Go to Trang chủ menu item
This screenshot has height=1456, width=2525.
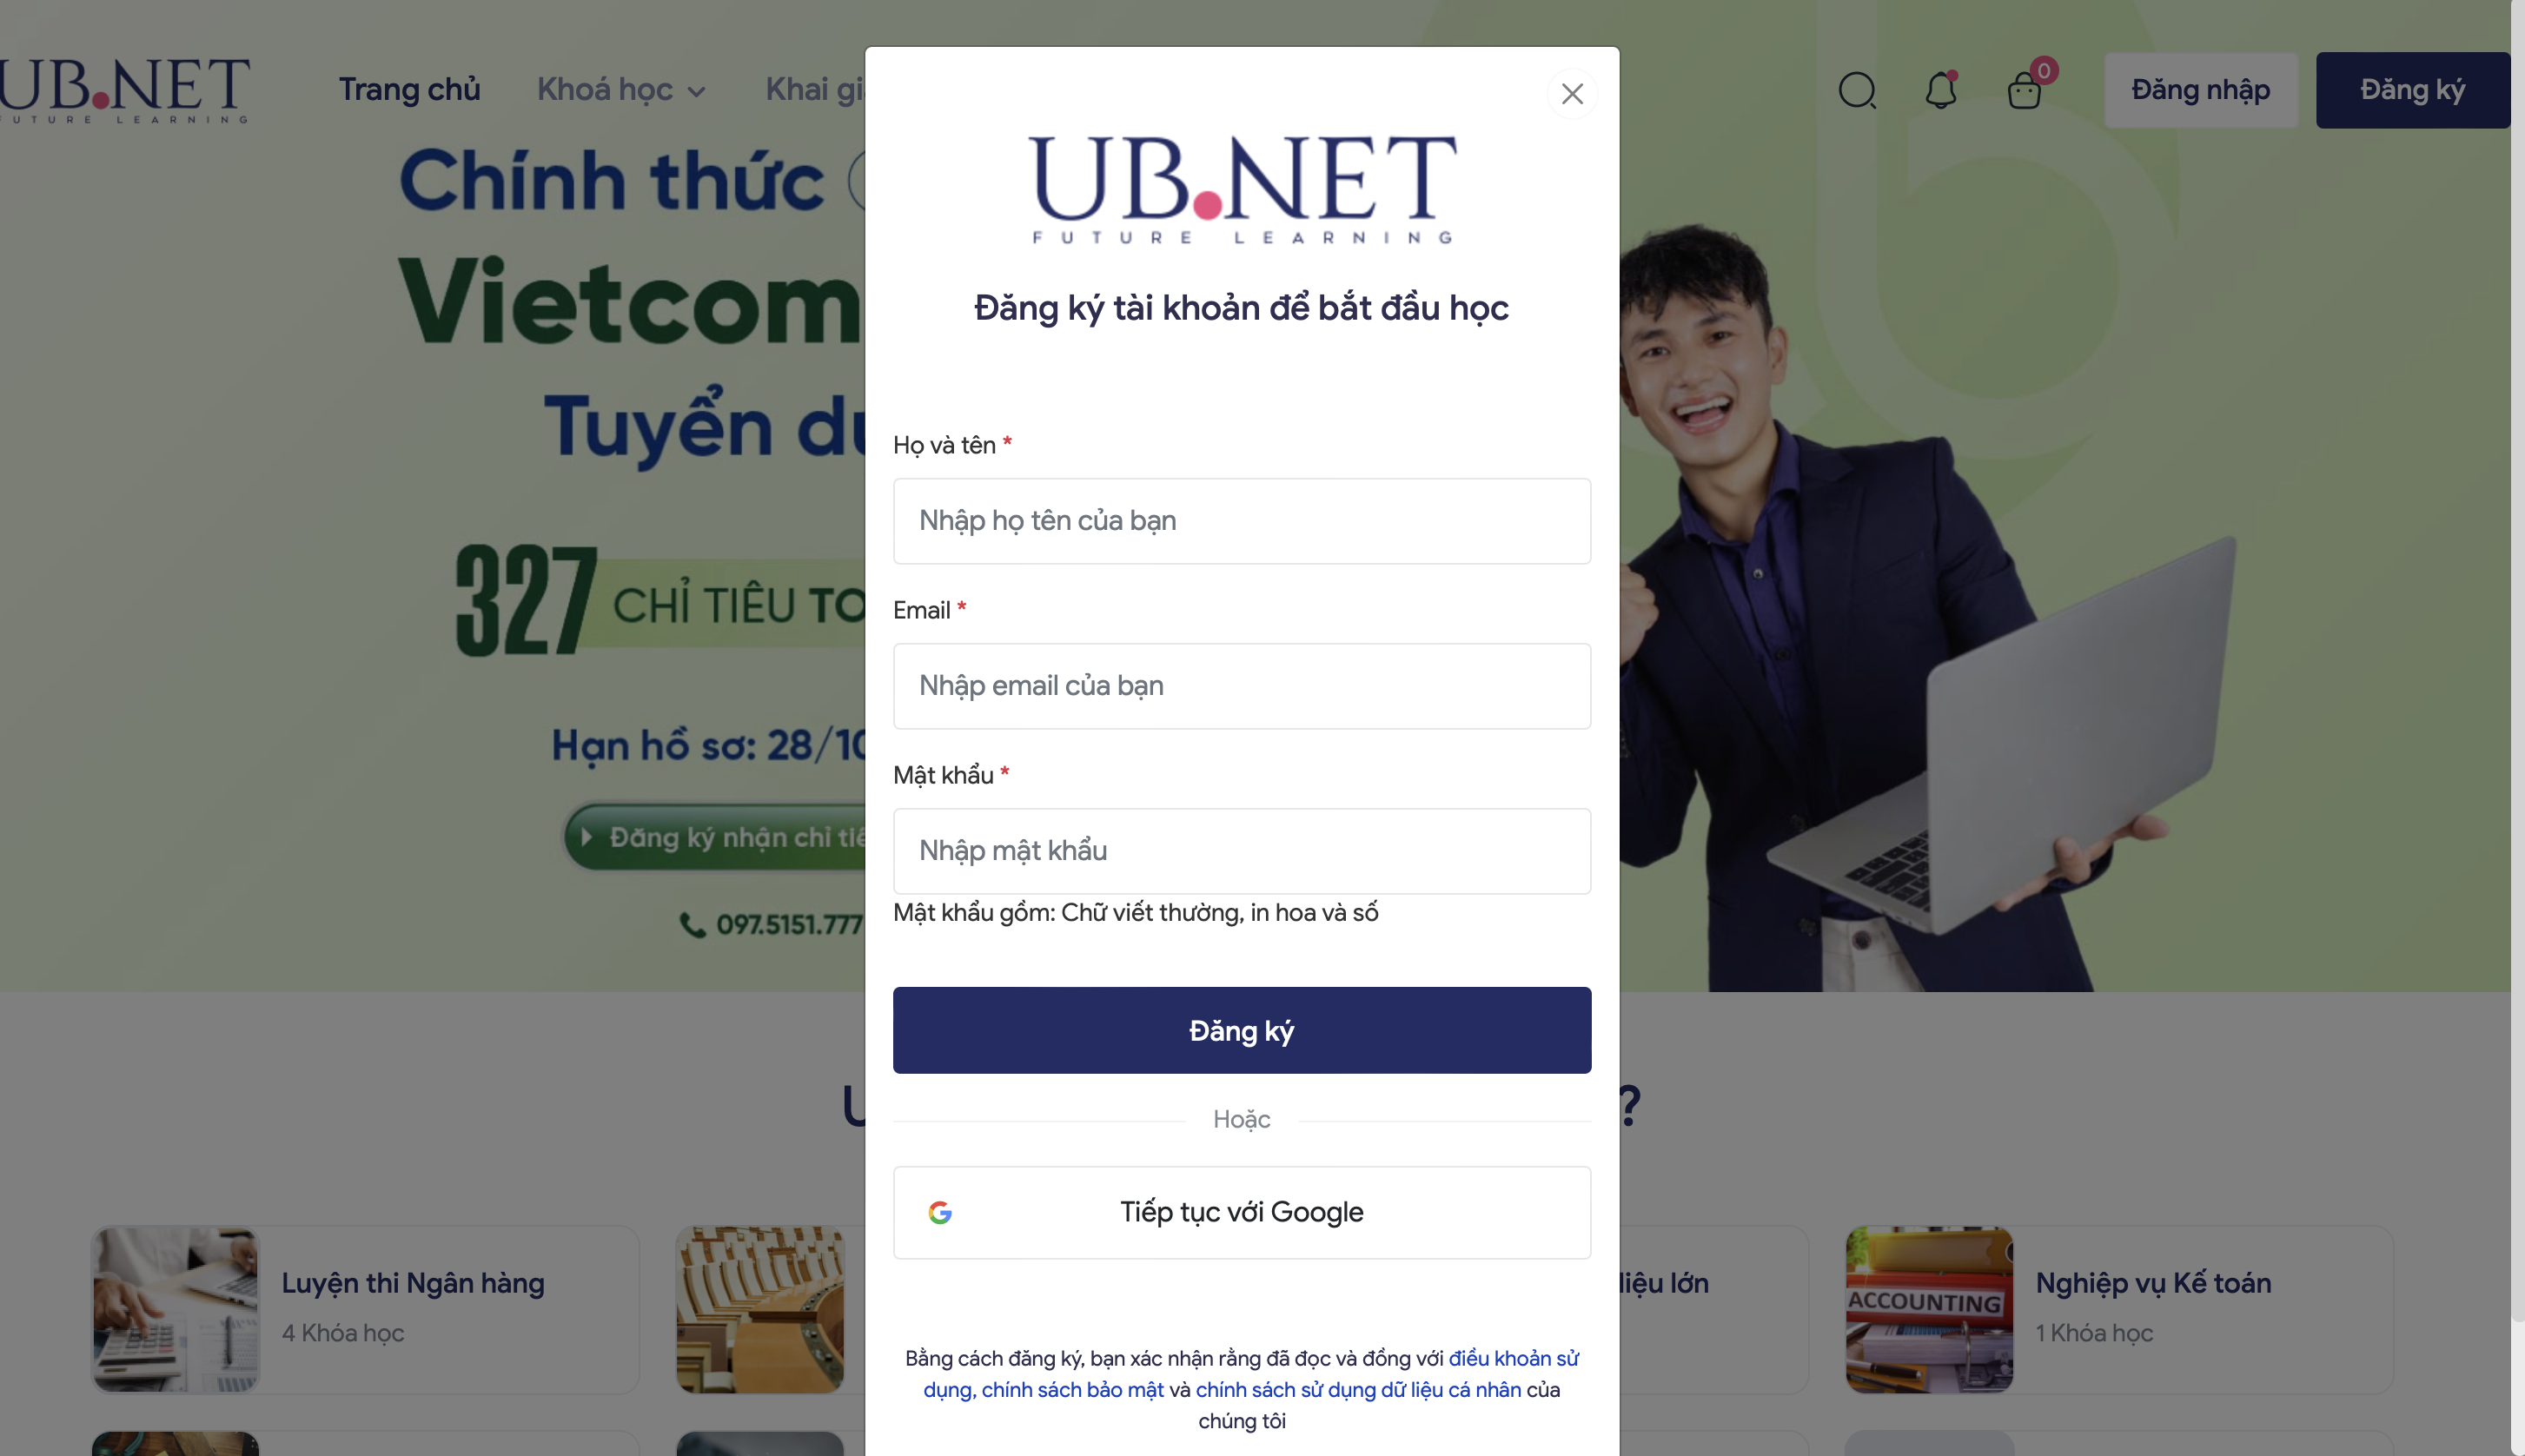[409, 90]
